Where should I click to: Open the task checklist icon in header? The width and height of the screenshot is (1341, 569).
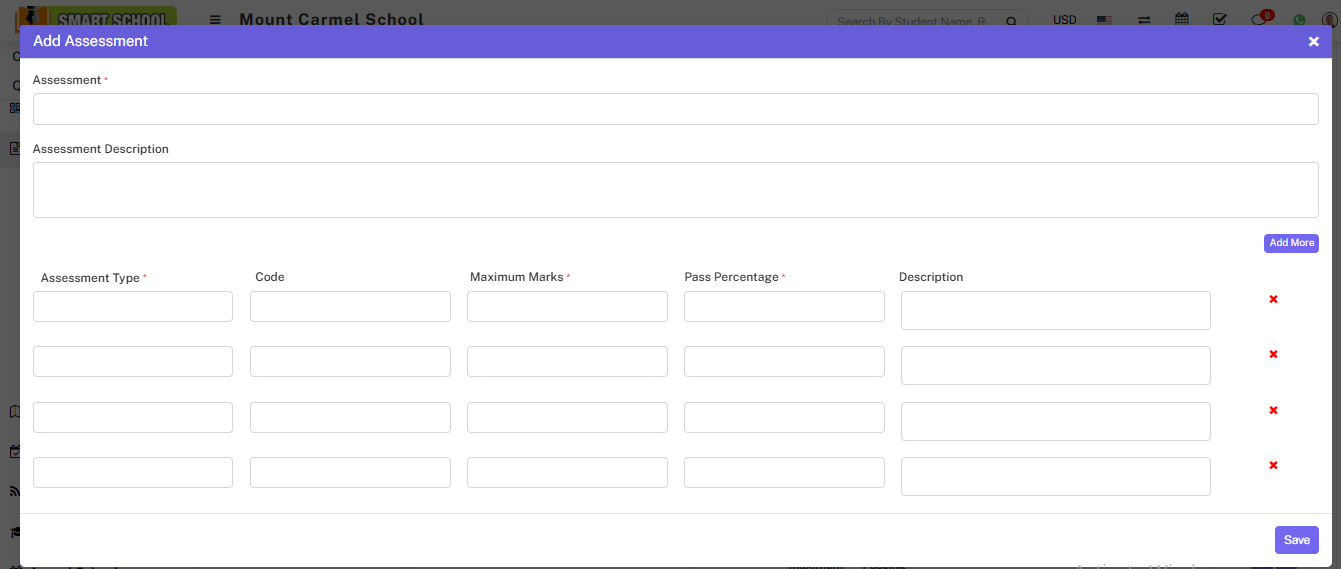(x=1219, y=19)
